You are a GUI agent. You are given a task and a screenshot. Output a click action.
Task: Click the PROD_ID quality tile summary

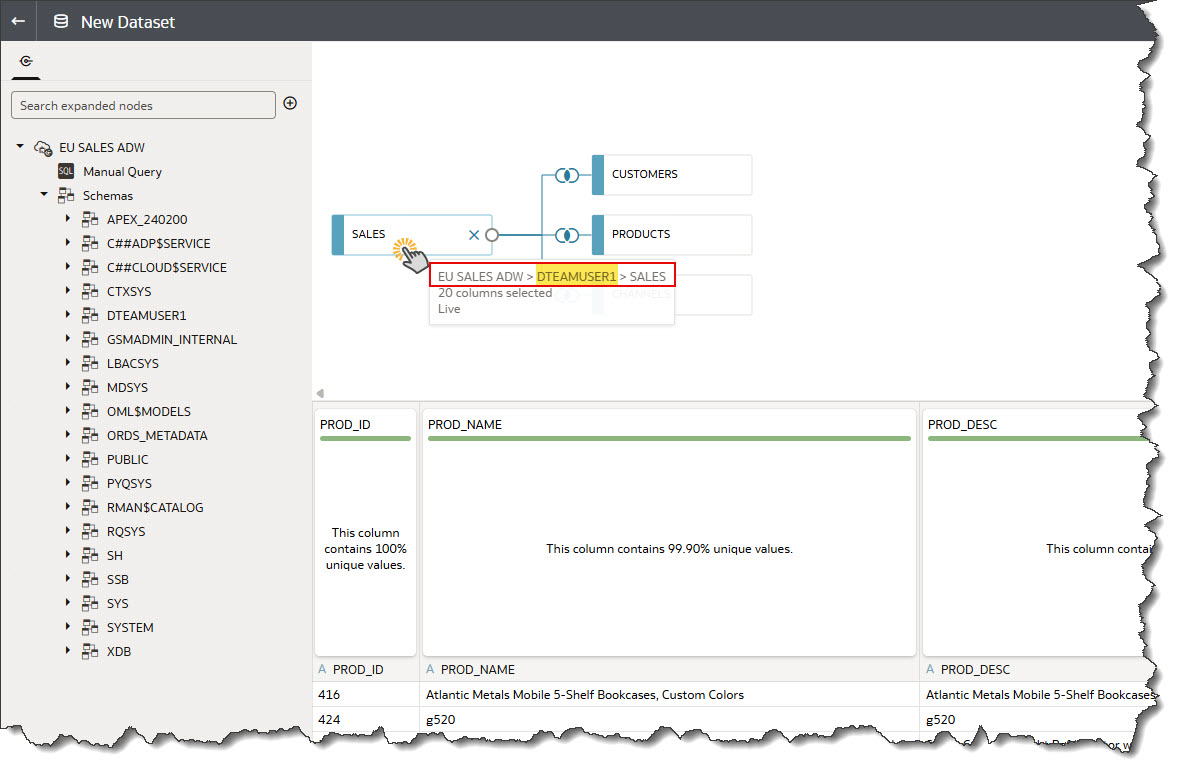(x=365, y=548)
